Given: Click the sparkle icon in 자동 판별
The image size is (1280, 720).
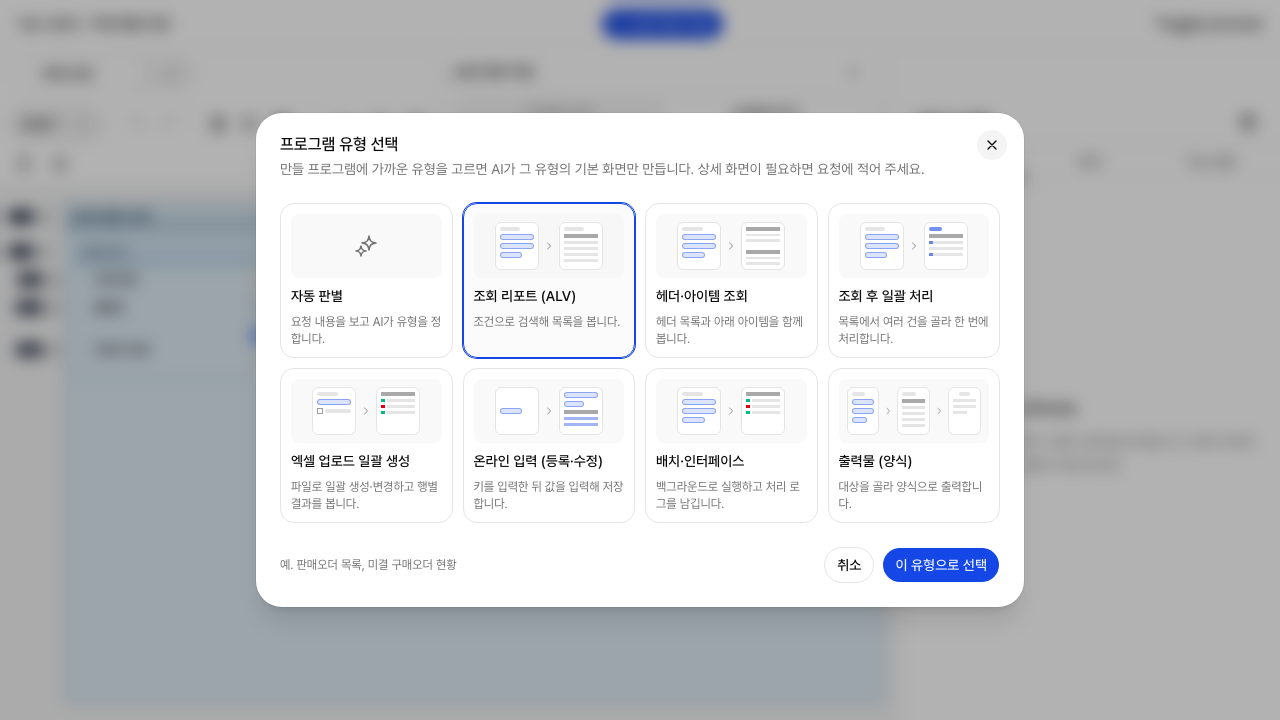Looking at the screenshot, I should [366, 246].
